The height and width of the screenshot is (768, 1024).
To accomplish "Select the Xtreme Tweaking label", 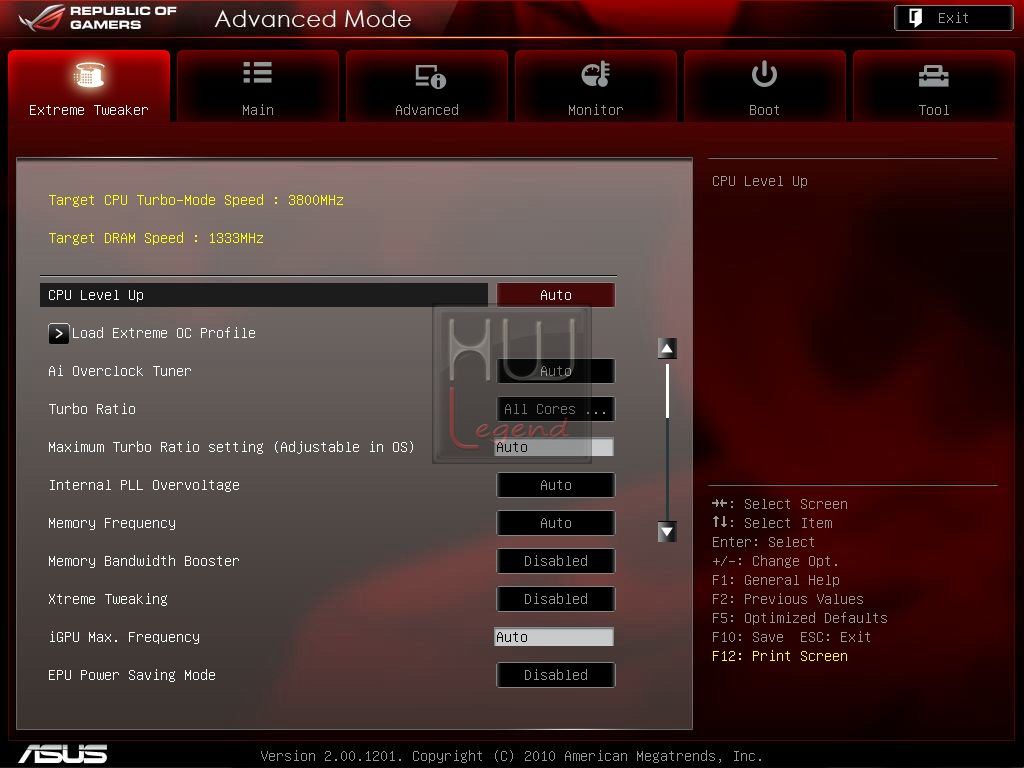I will (108, 599).
